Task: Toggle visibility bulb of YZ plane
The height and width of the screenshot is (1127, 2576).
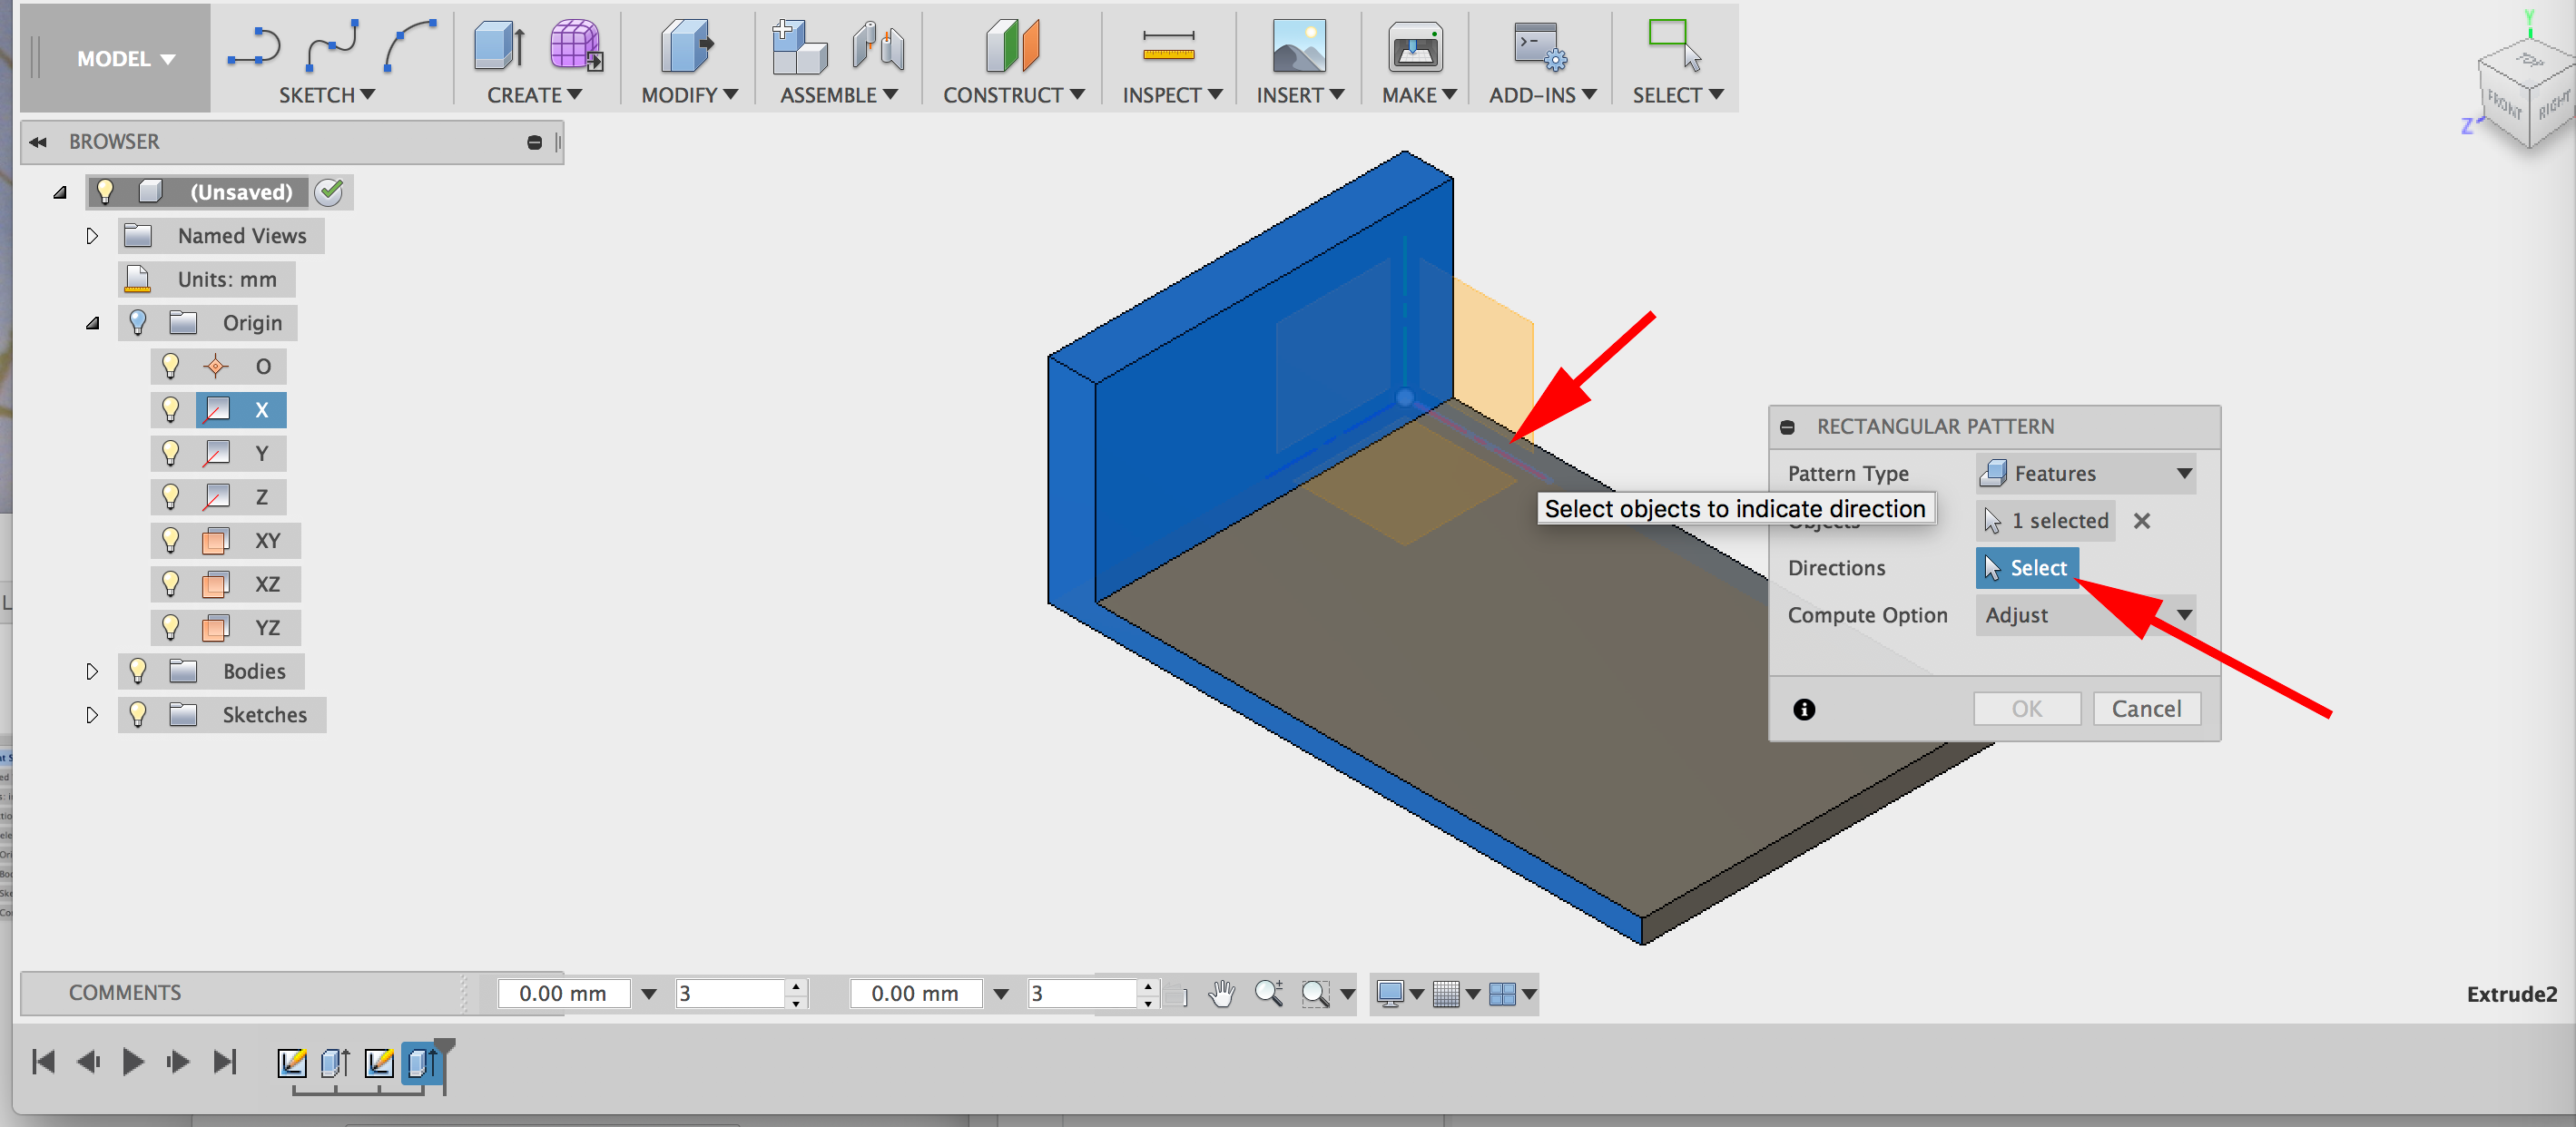Action: [171, 628]
